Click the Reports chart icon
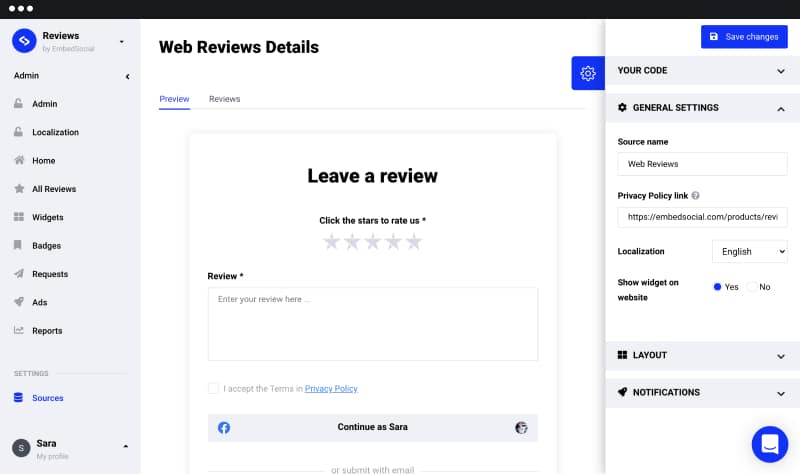800x474 pixels. tap(19, 330)
